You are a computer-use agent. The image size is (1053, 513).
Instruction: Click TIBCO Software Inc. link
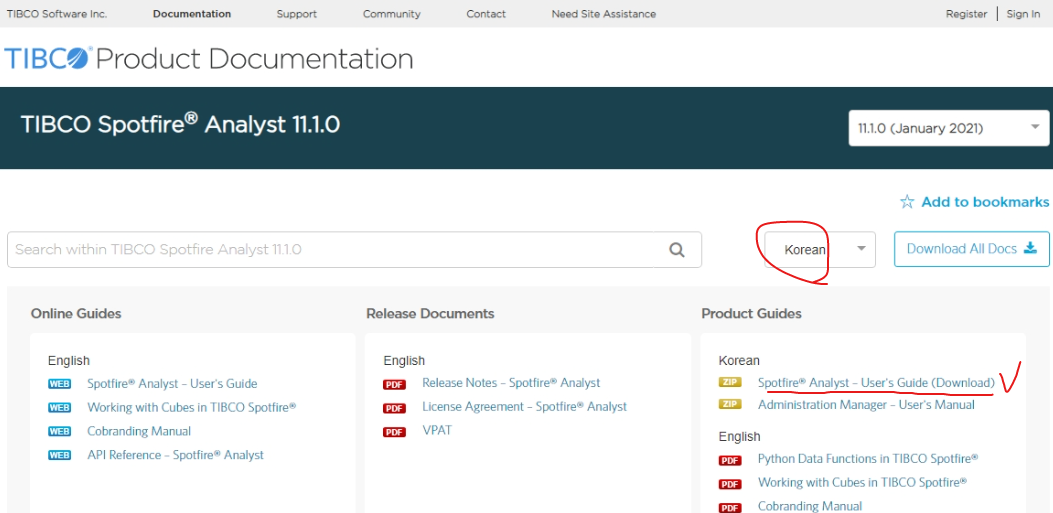(57, 13)
